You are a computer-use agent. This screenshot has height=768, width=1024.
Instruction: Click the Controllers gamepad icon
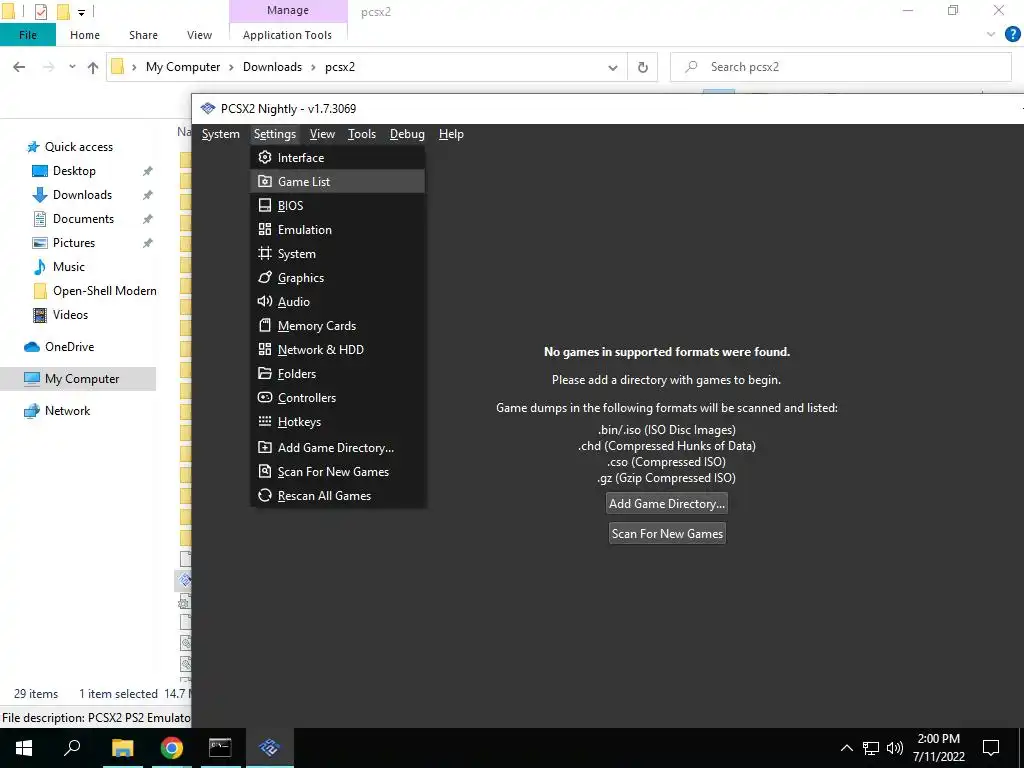[x=264, y=397]
